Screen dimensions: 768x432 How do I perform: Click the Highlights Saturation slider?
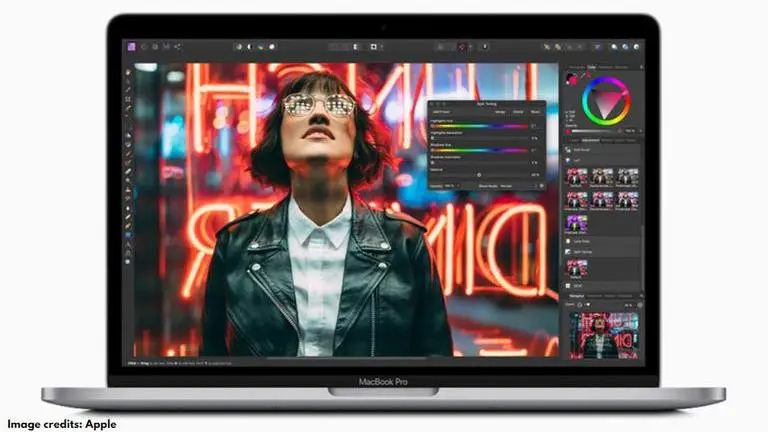pyautogui.click(x=480, y=138)
